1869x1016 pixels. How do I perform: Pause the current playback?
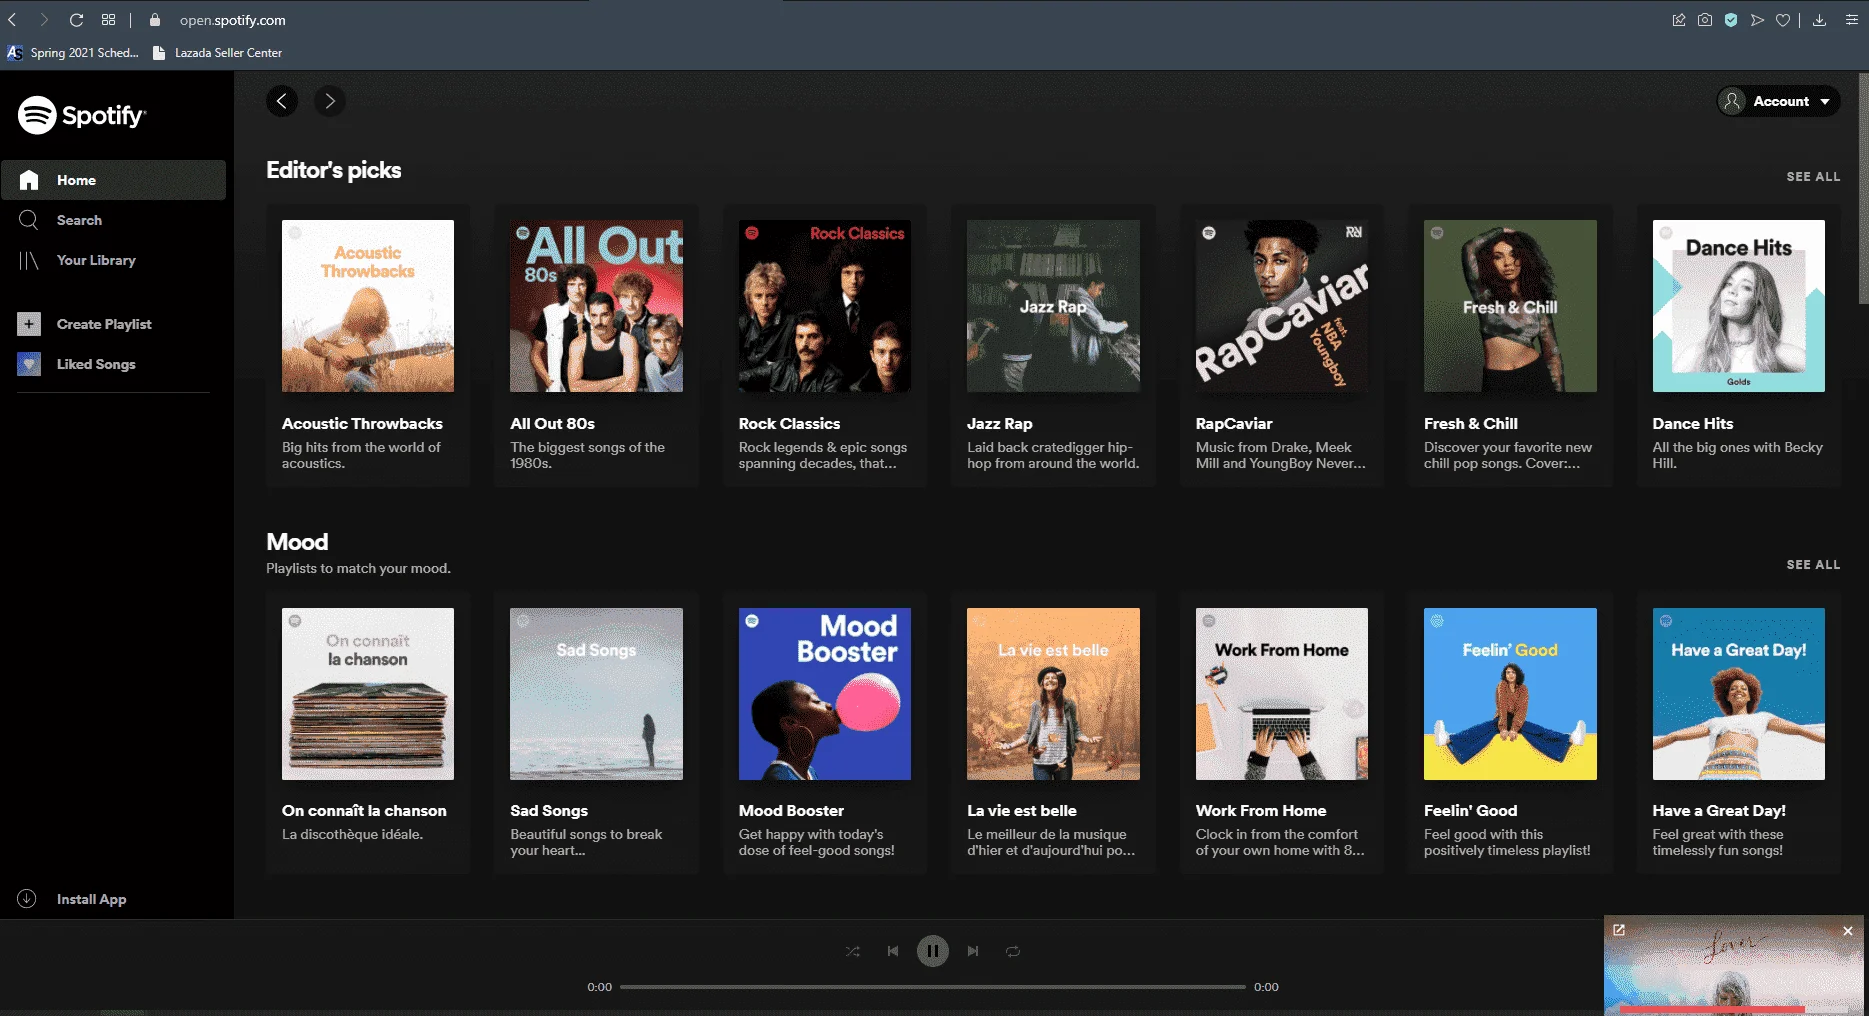933,951
